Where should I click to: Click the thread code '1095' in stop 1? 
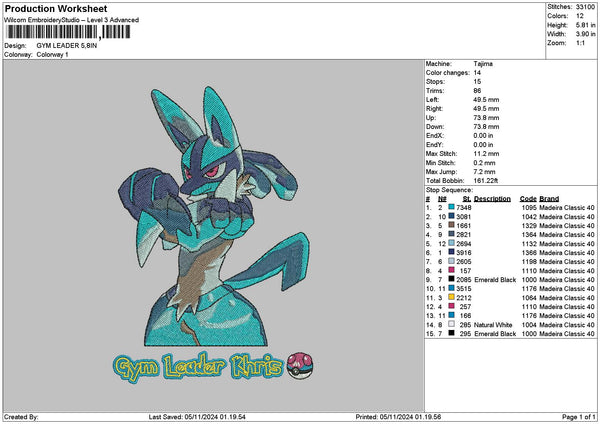[x=530, y=207]
